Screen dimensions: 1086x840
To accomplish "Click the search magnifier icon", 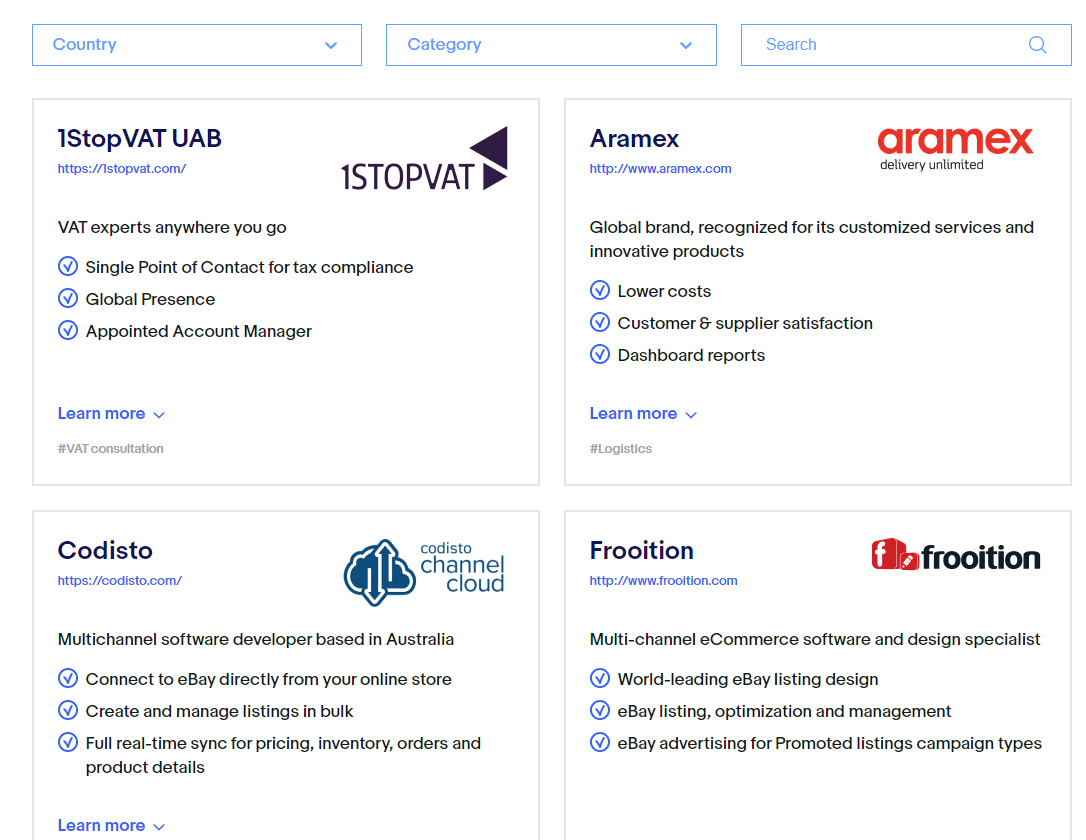I will point(1037,45).
